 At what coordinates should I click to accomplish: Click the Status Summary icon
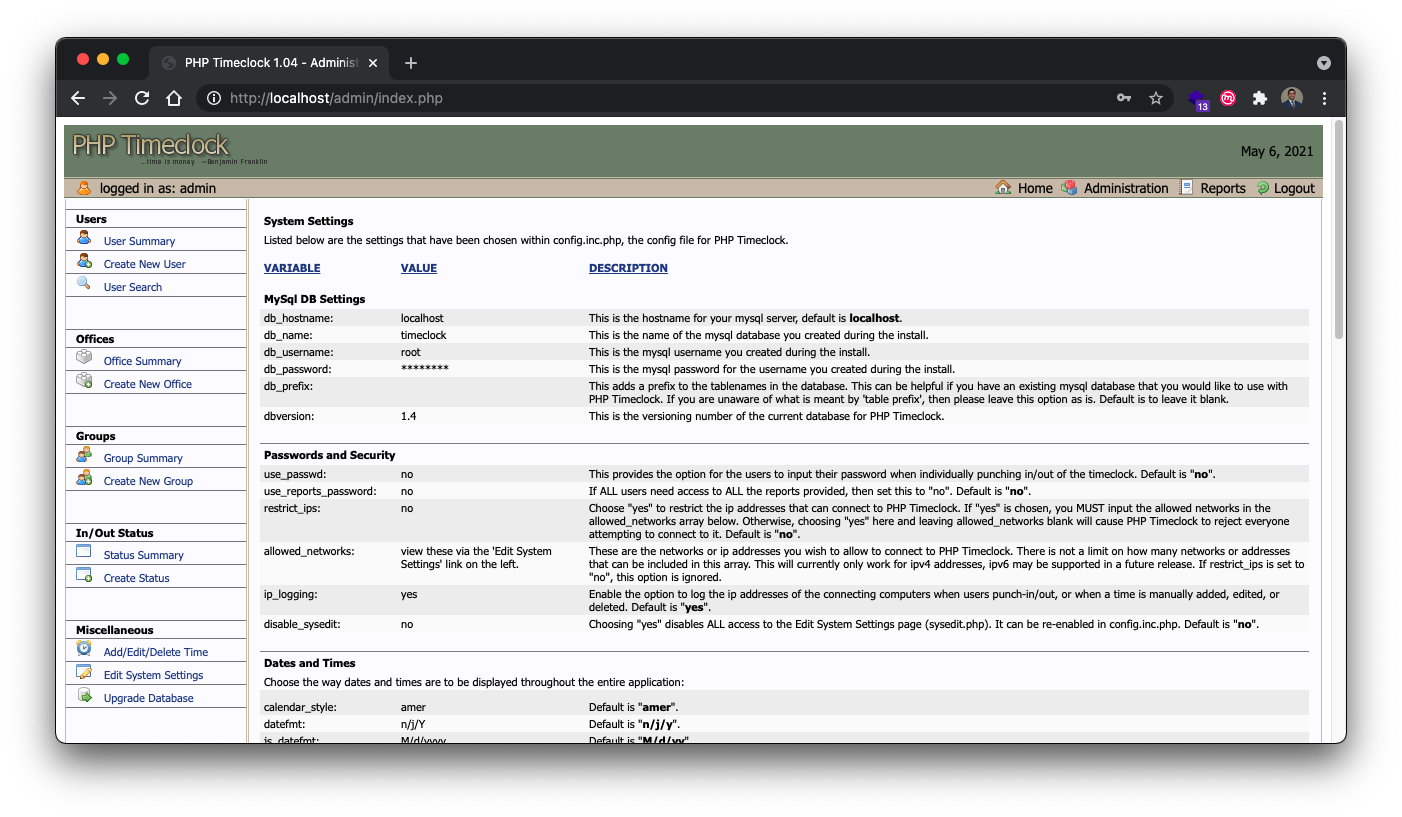[85, 553]
